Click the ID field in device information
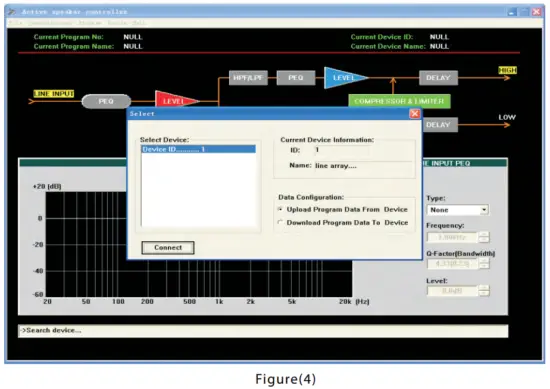Image resolution: width=550 pixels, height=389 pixels. tap(342, 150)
